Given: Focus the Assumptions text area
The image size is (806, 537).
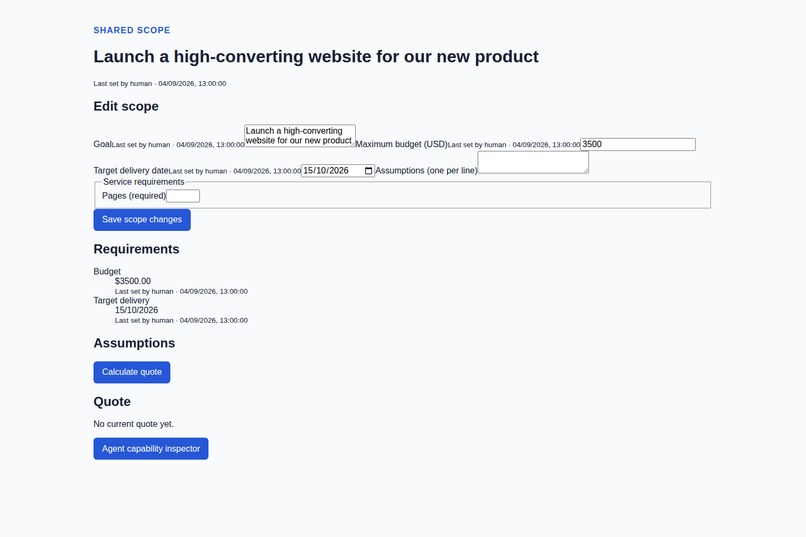Looking at the screenshot, I should [533, 162].
